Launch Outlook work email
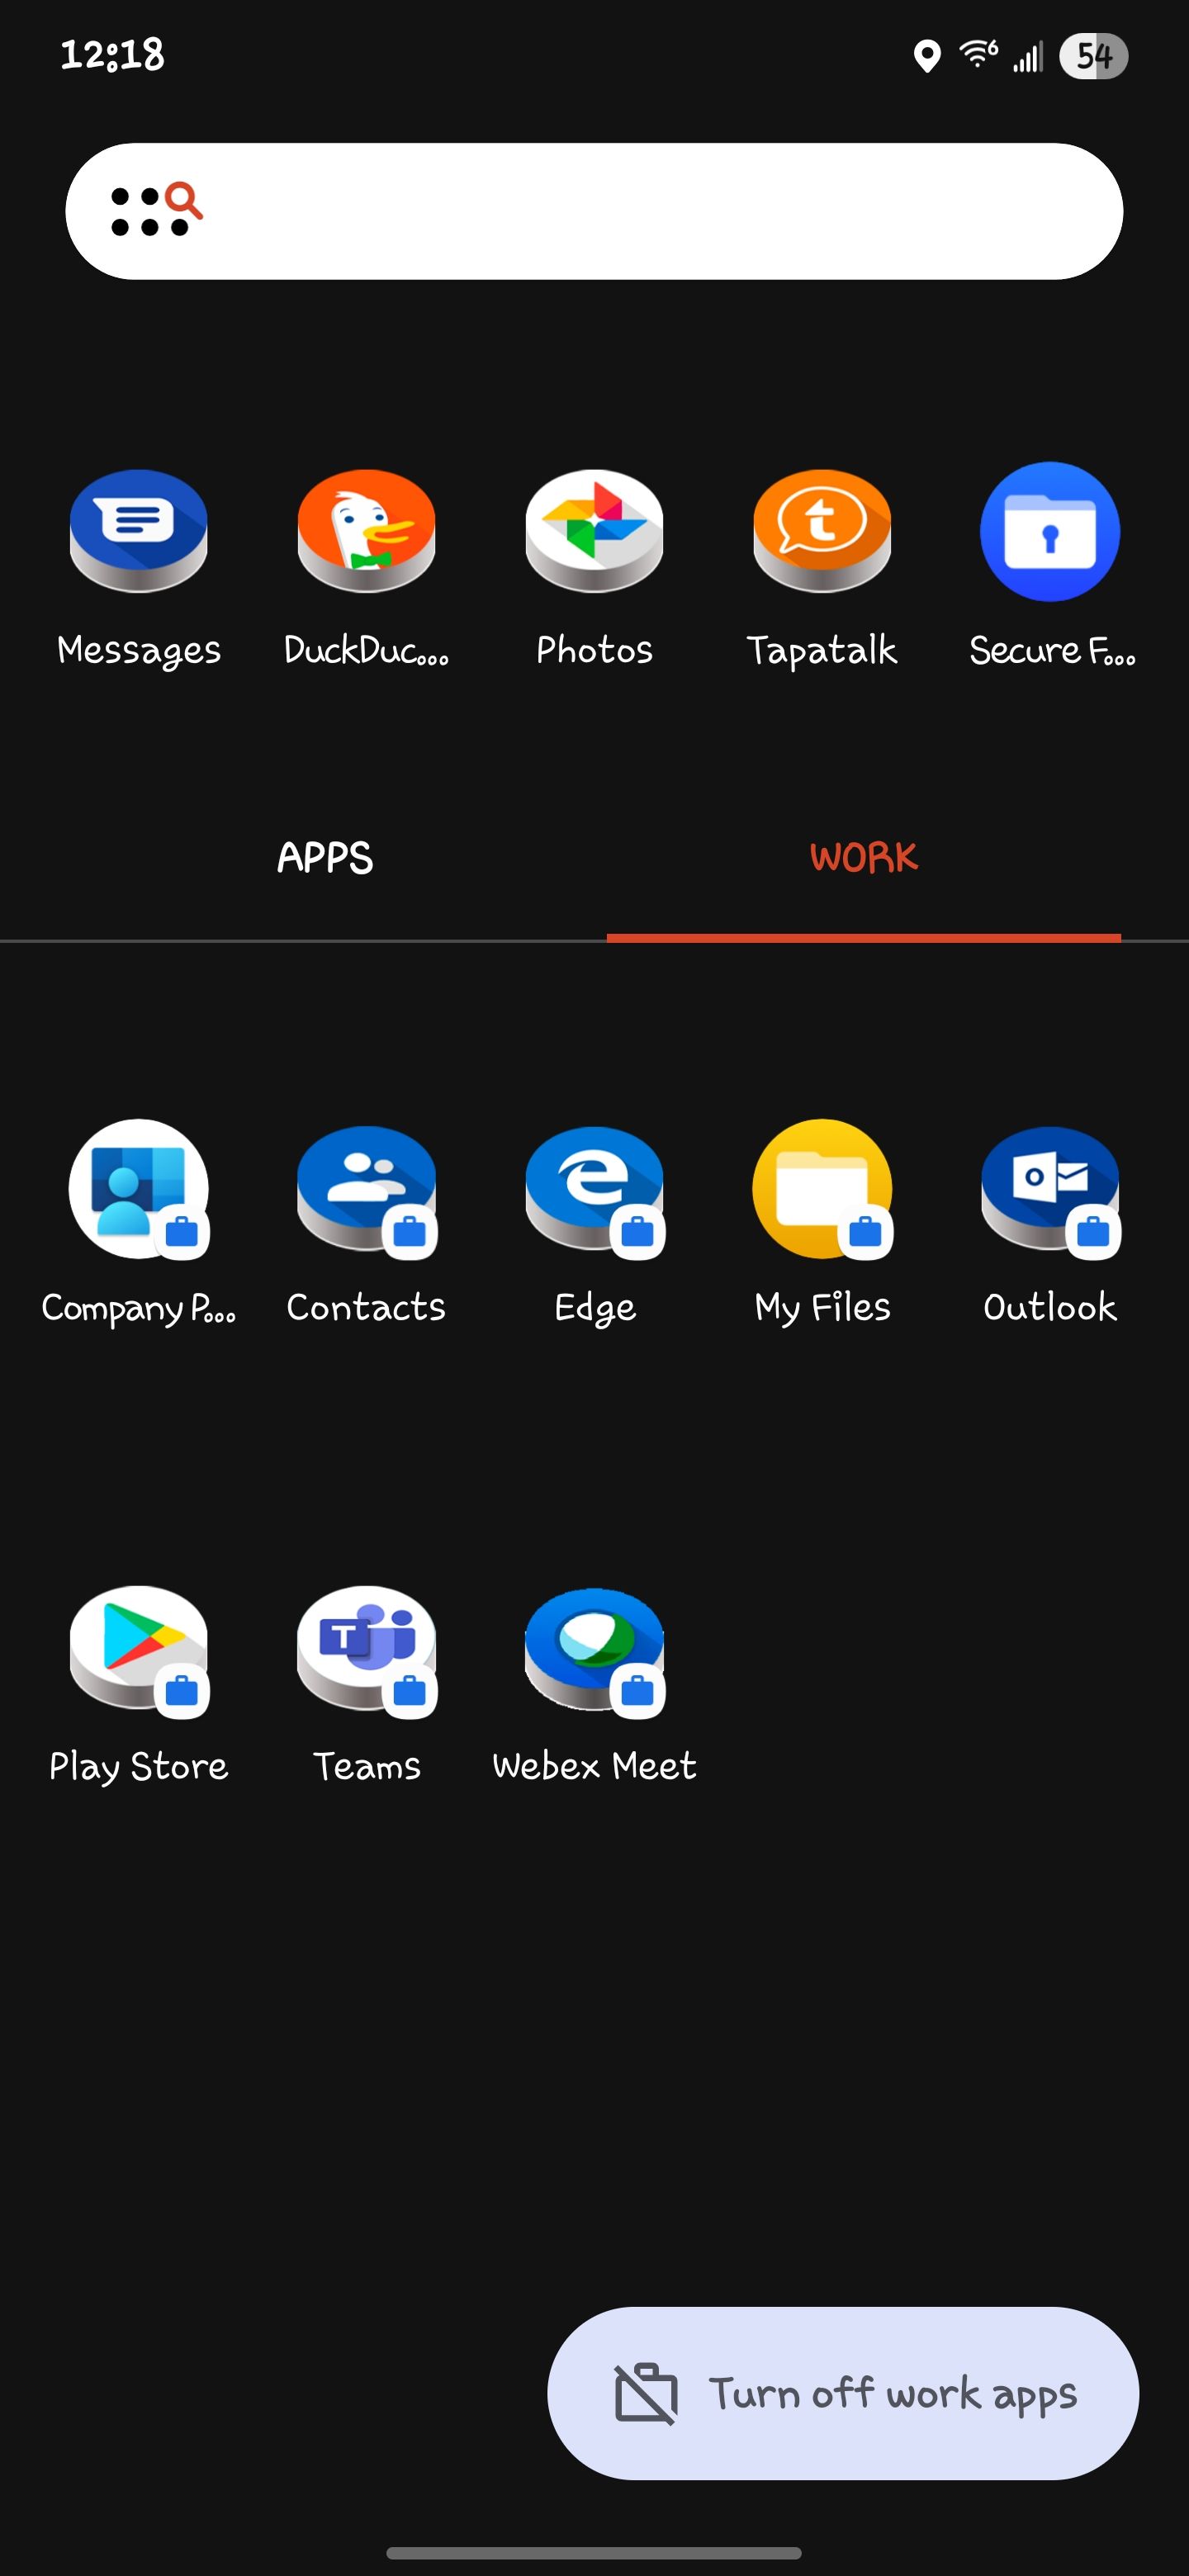1189x2576 pixels. coord(1049,1189)
